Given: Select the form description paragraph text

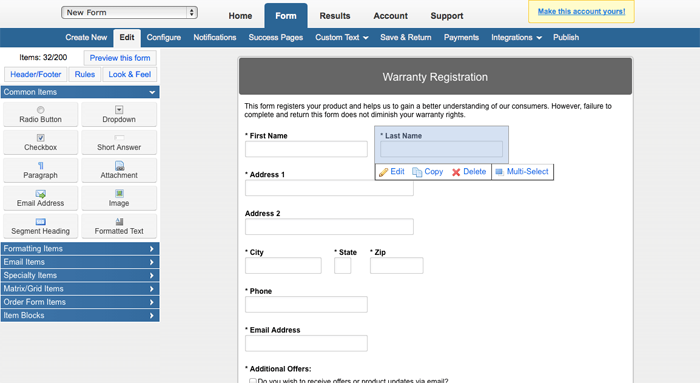Looking at the screenshot, I should [x=428, y=110].
